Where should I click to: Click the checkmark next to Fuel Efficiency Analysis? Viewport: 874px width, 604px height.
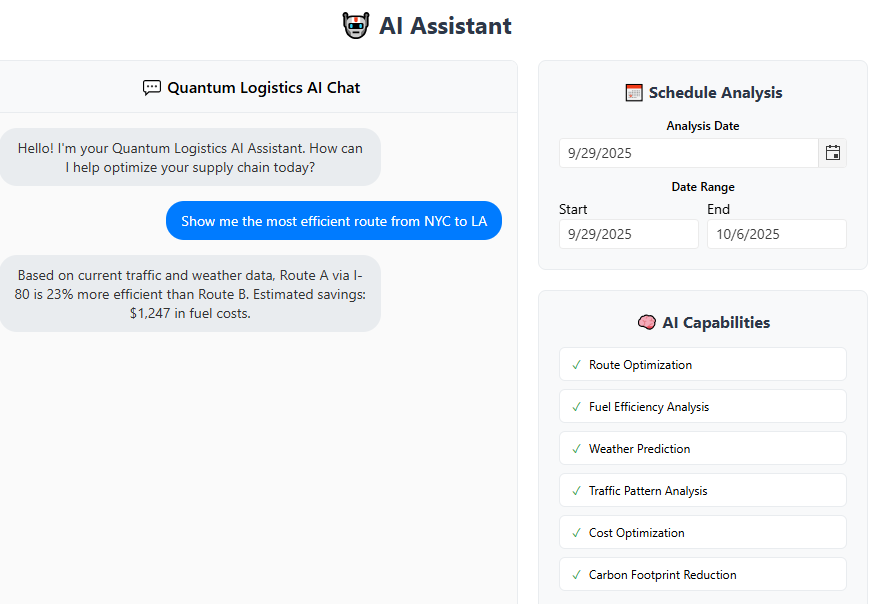(576, 407)
